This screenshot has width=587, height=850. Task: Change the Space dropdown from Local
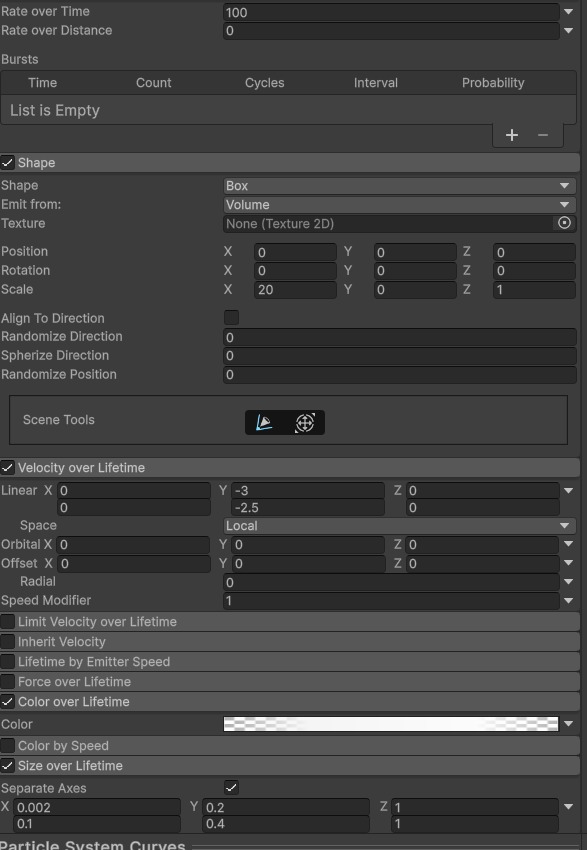pos(399,526)
